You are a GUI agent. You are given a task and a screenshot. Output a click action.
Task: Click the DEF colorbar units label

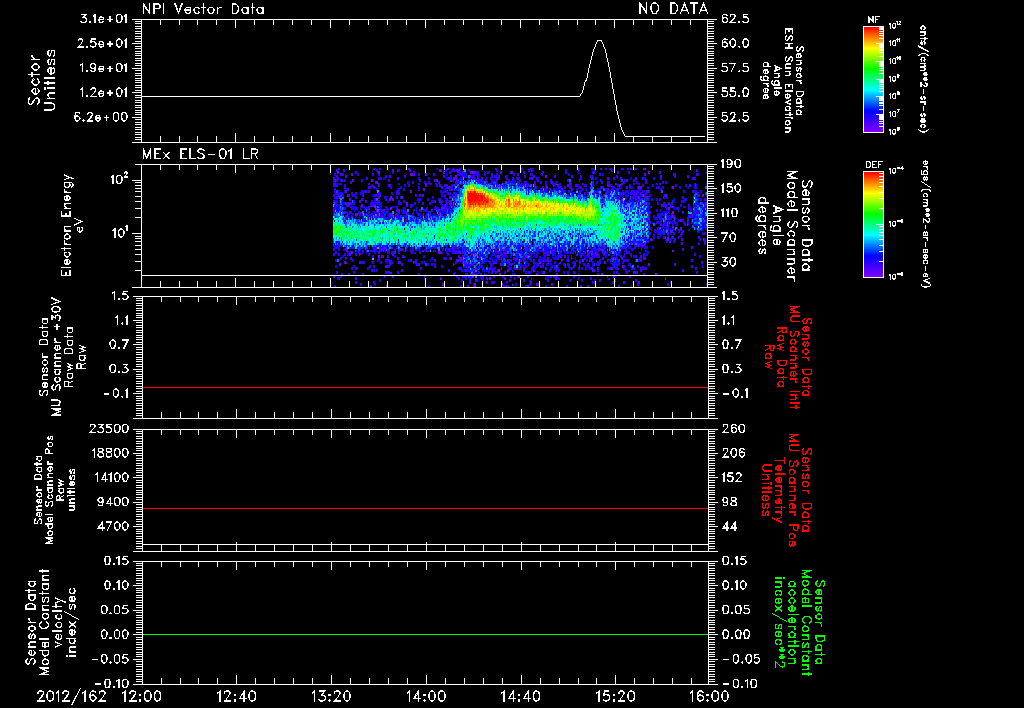925,224
